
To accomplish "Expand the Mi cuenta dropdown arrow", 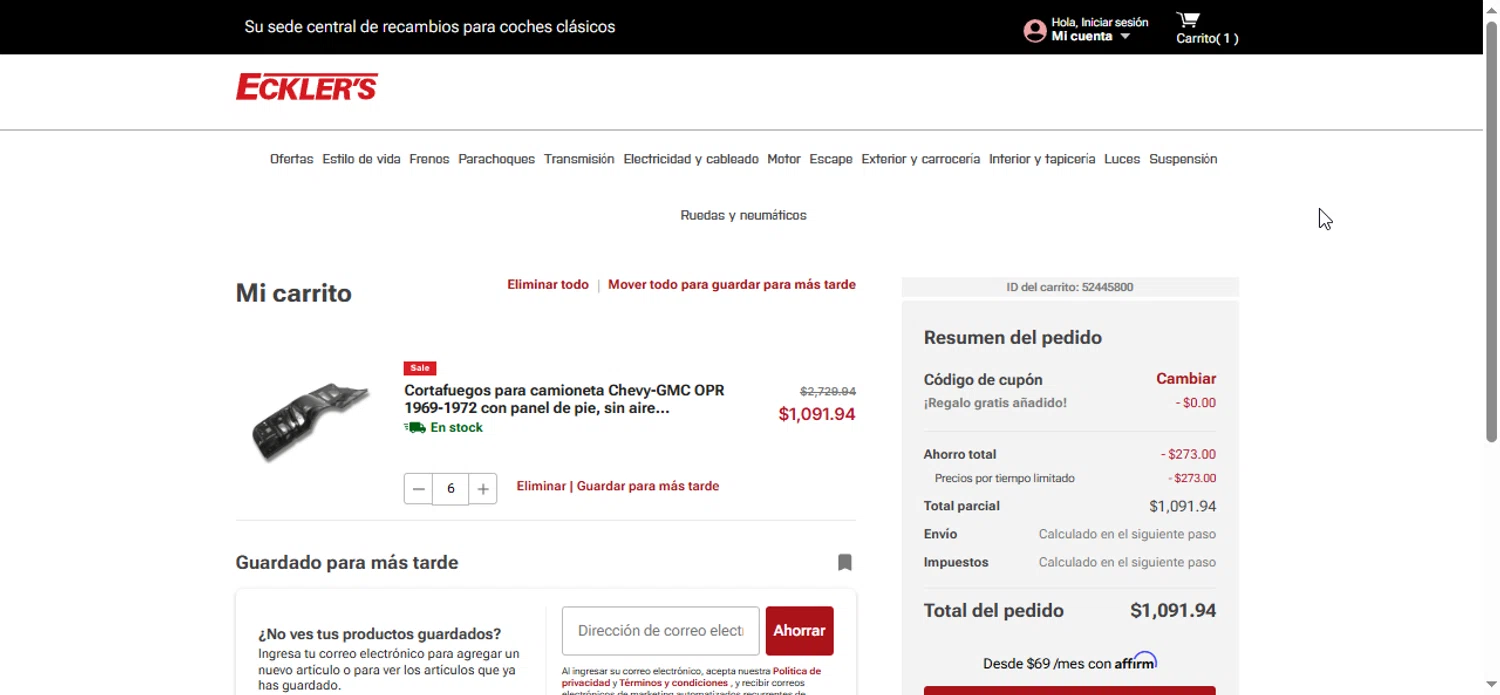I will click(x=1125, y=37).
